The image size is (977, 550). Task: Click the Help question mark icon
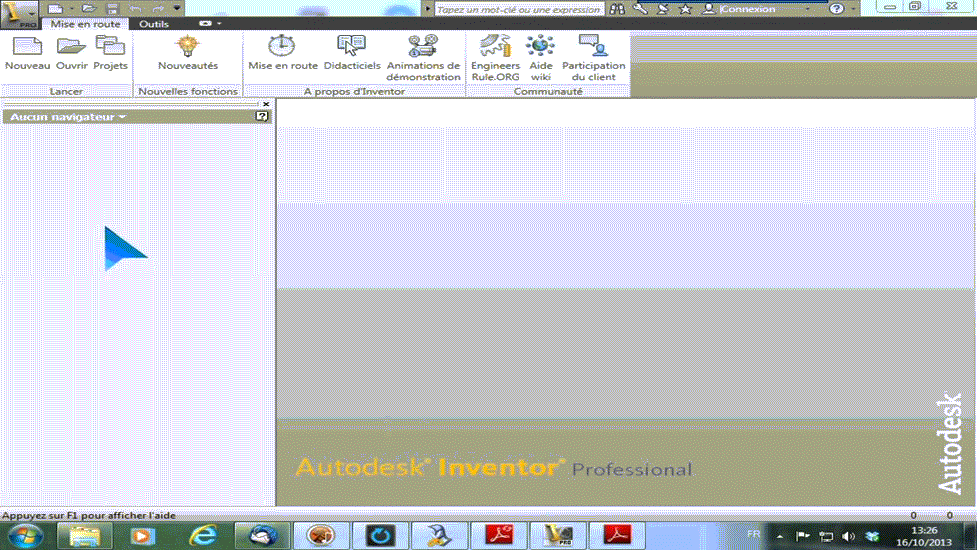[837, 9]
